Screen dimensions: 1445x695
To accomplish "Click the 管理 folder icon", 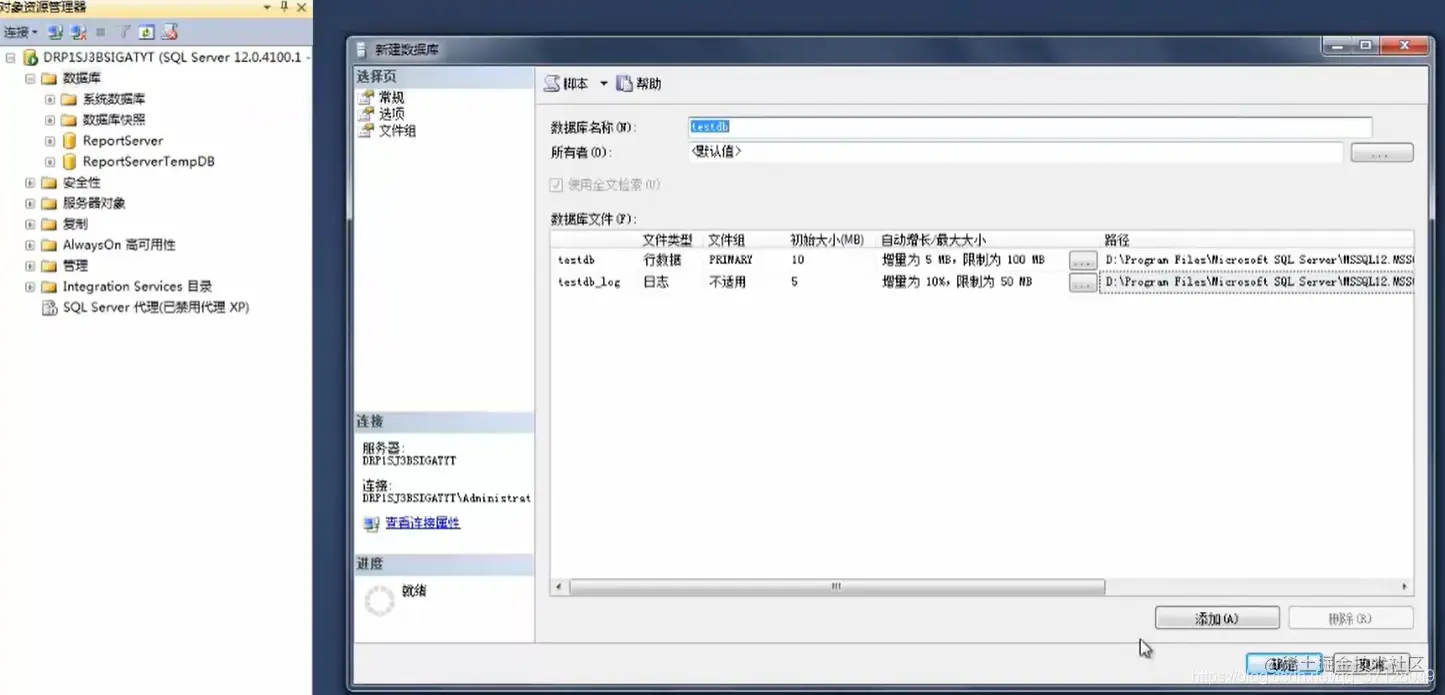I will (49, 266).
